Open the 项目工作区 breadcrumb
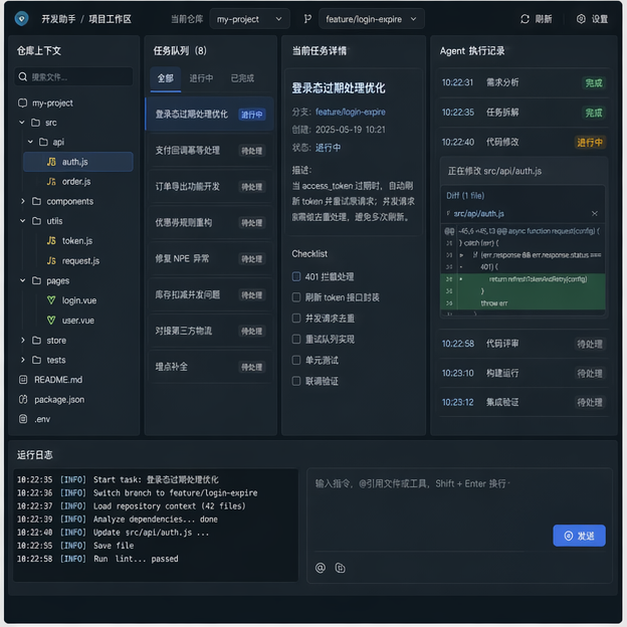The image size is (627, 627). (x=110, y=19)
